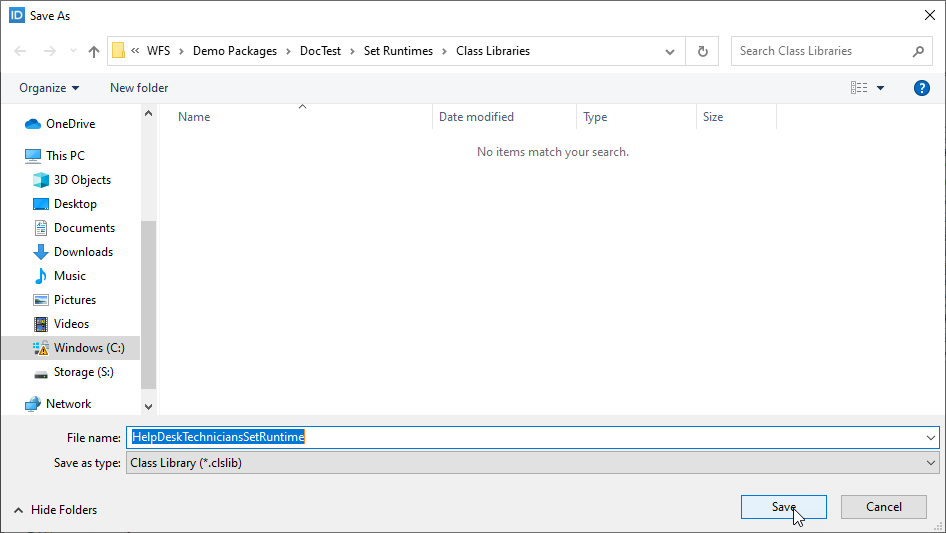Click the This PC monitor icon

(33, 156)
